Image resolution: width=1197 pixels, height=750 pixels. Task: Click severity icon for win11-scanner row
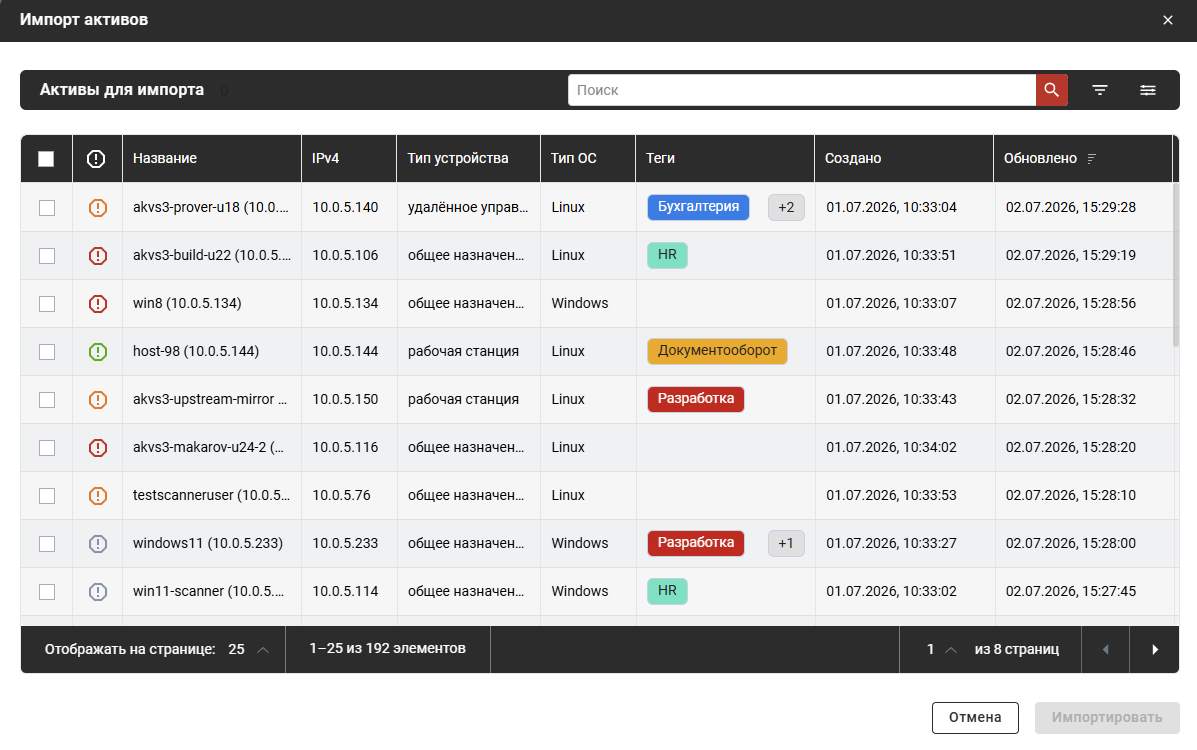98,592
